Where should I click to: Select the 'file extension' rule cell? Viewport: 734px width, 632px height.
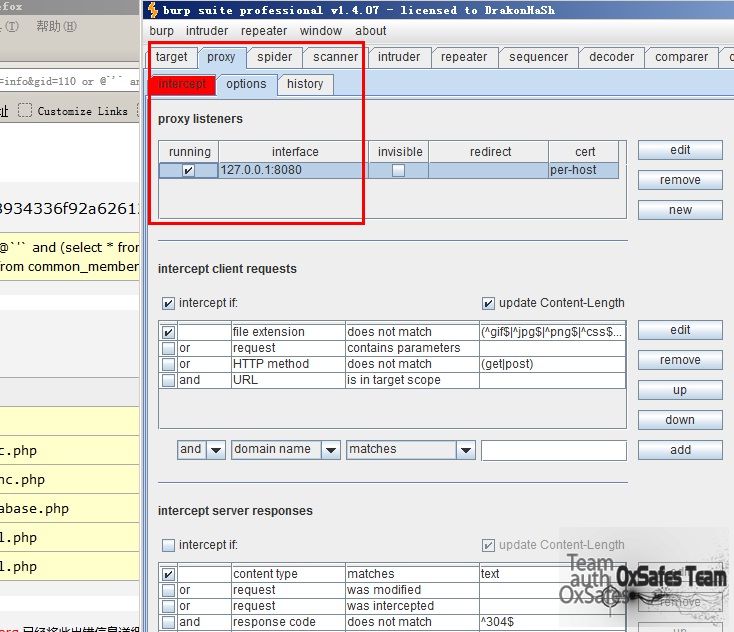(x=288, y=332)
